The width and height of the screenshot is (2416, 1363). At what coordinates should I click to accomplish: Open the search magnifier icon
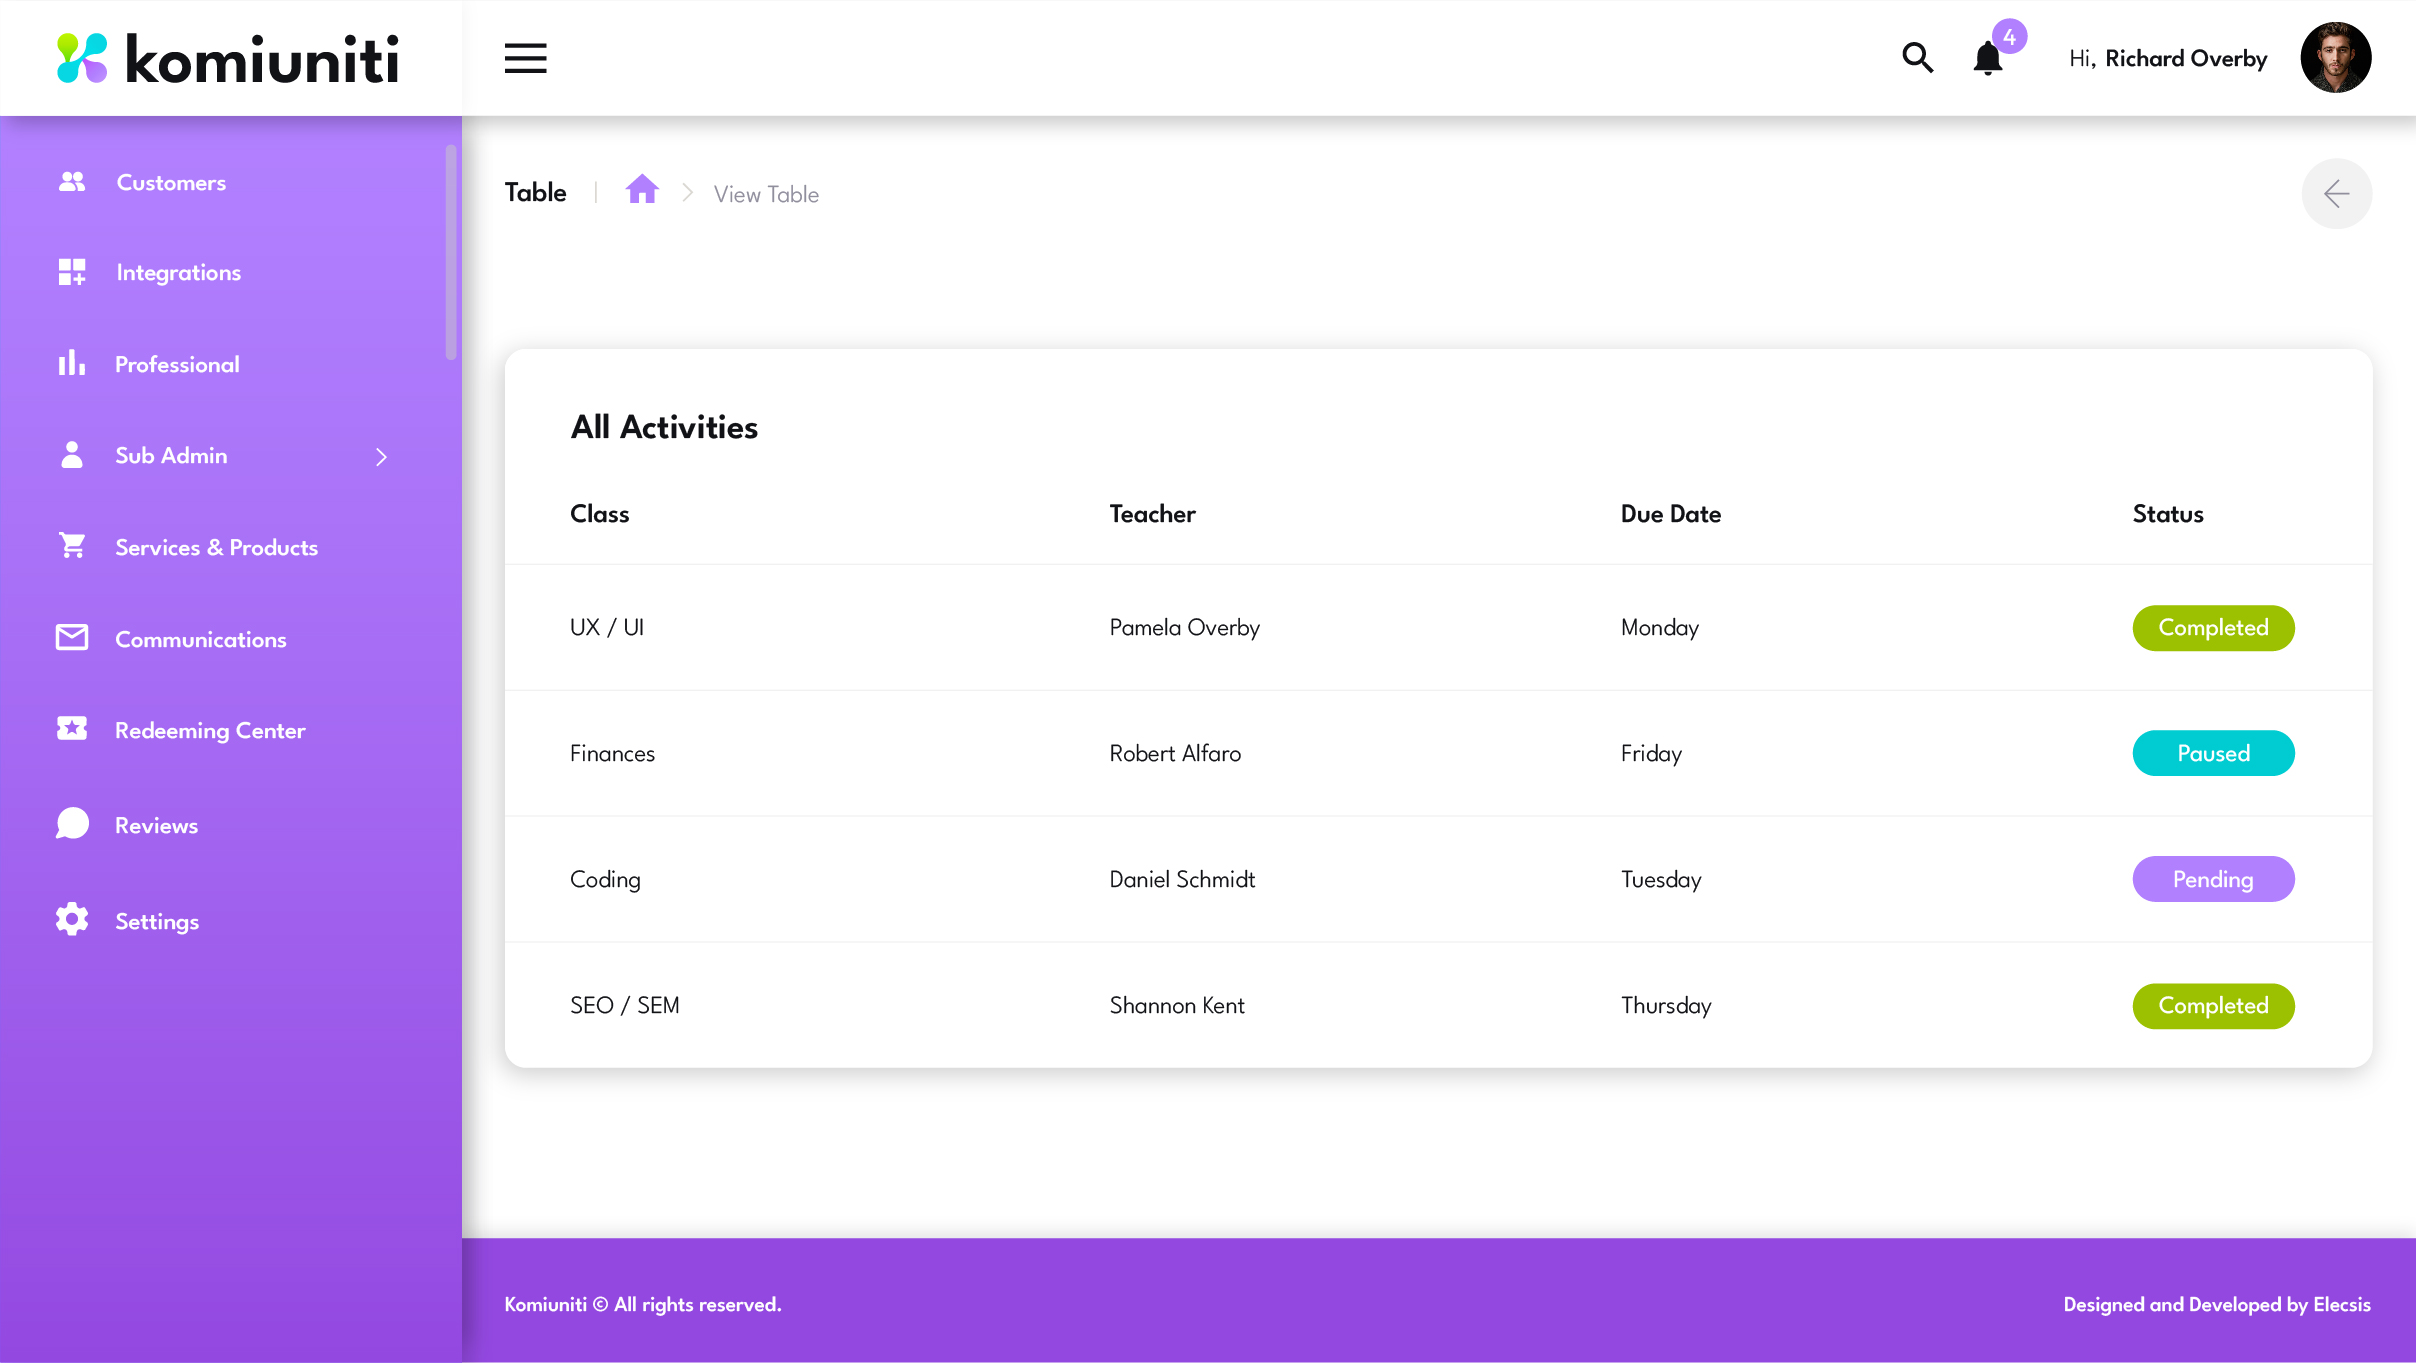(x=1917, y=58)
